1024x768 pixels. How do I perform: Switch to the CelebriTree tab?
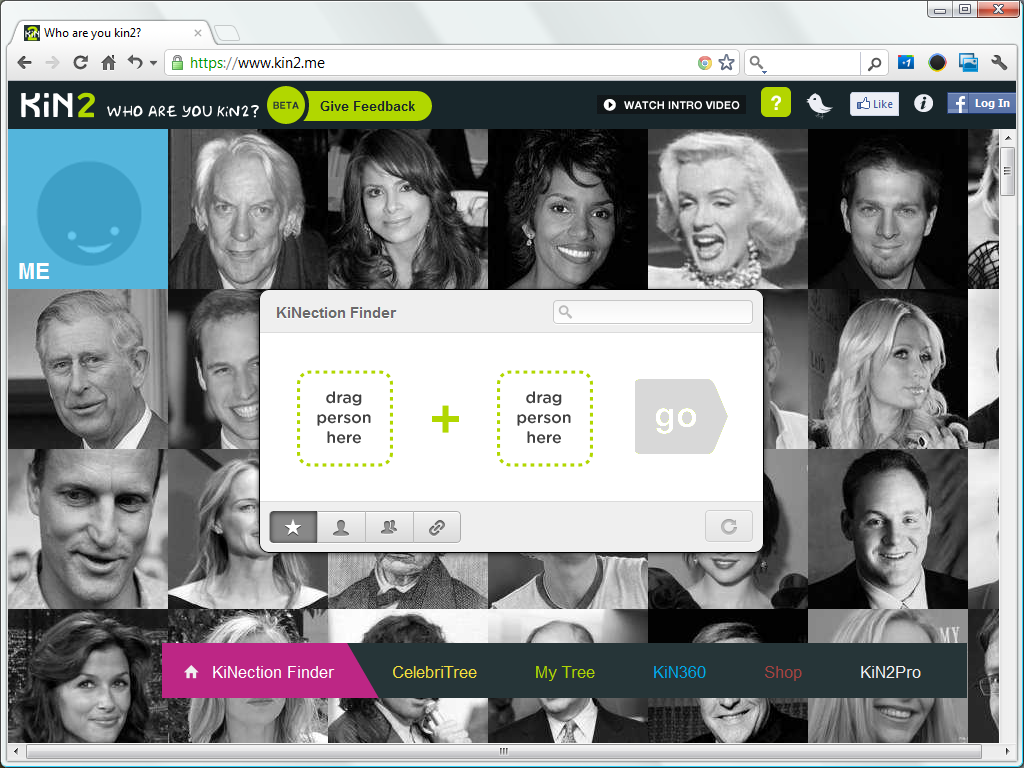pos(434,672)
